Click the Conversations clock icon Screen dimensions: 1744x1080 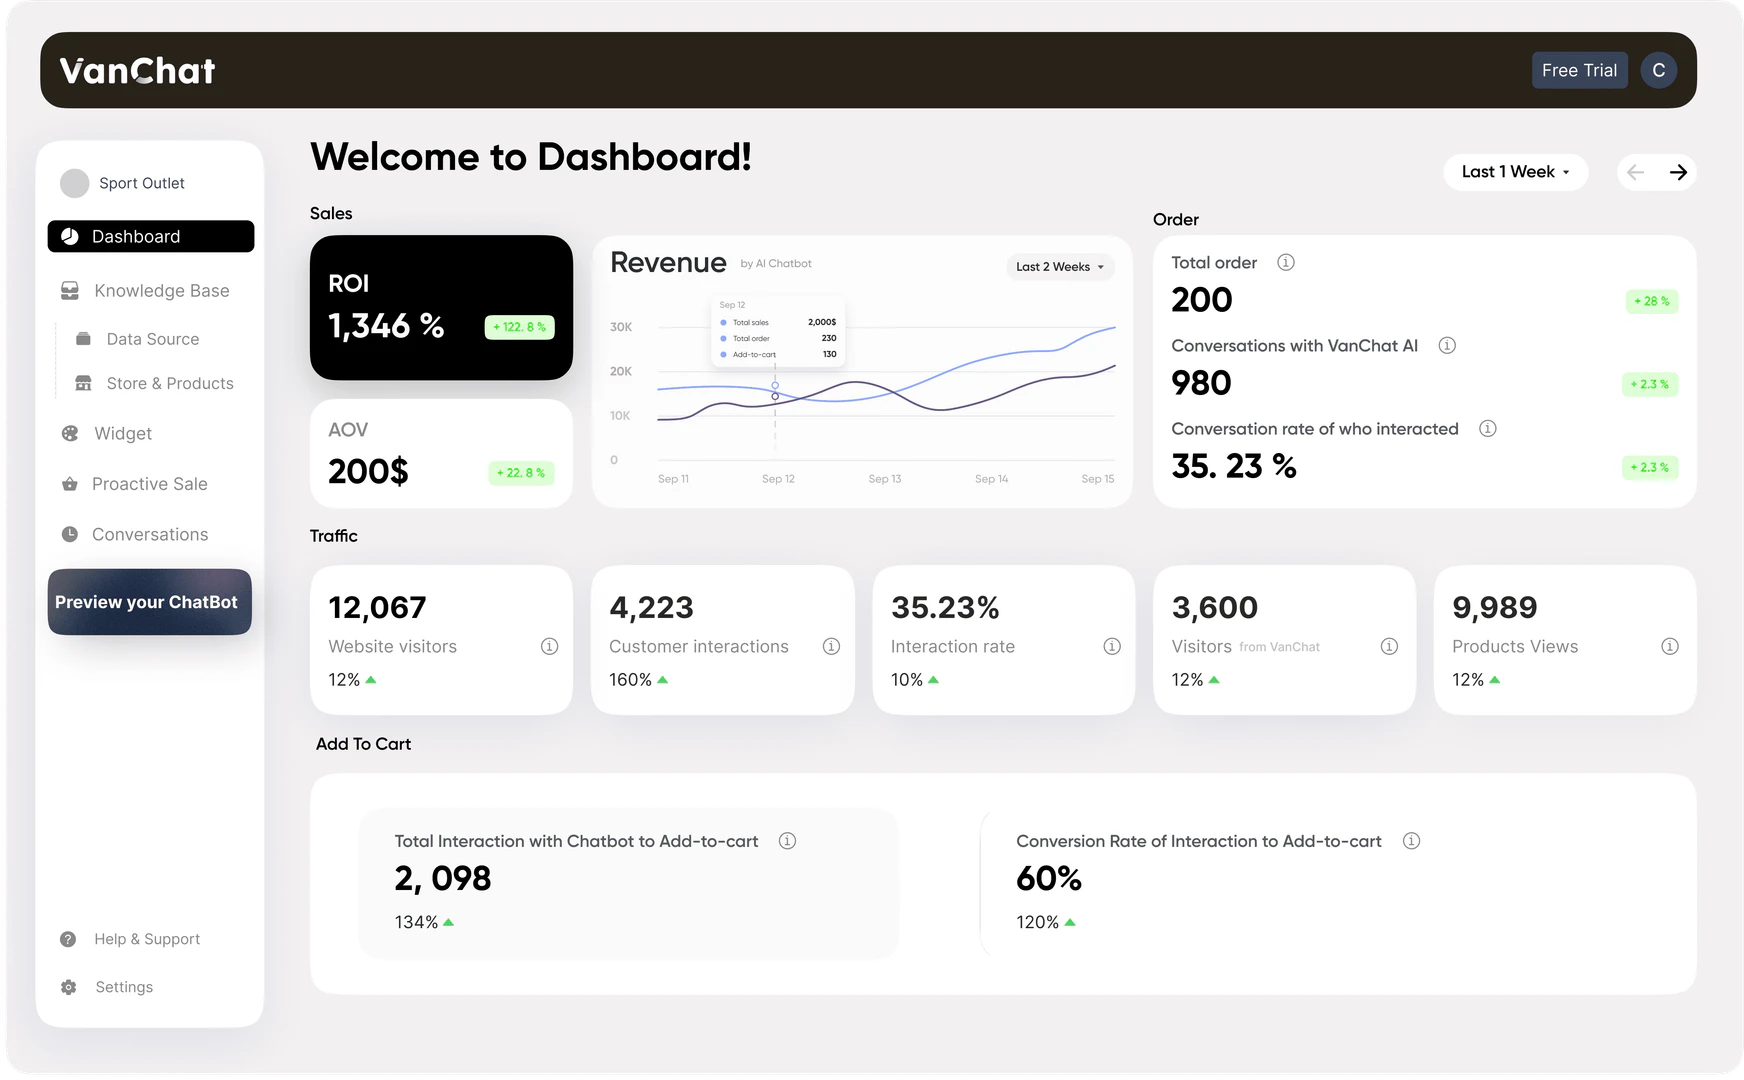[68, 534]
